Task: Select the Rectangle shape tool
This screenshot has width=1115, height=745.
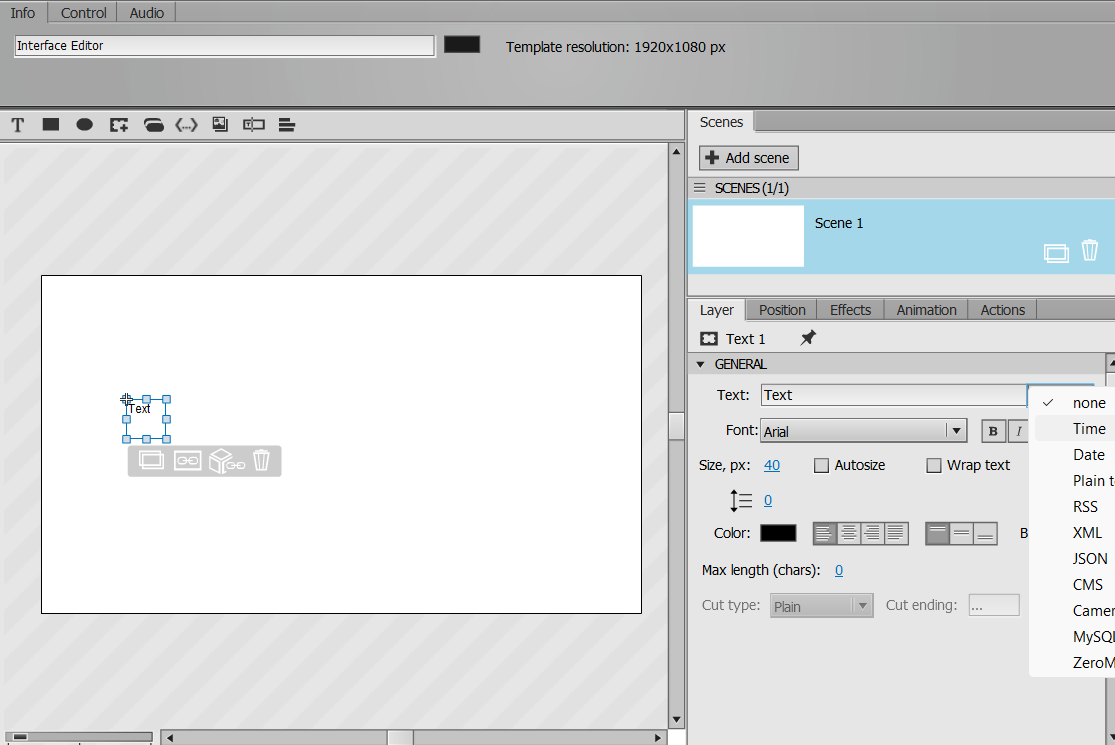Action: point(50,124)
